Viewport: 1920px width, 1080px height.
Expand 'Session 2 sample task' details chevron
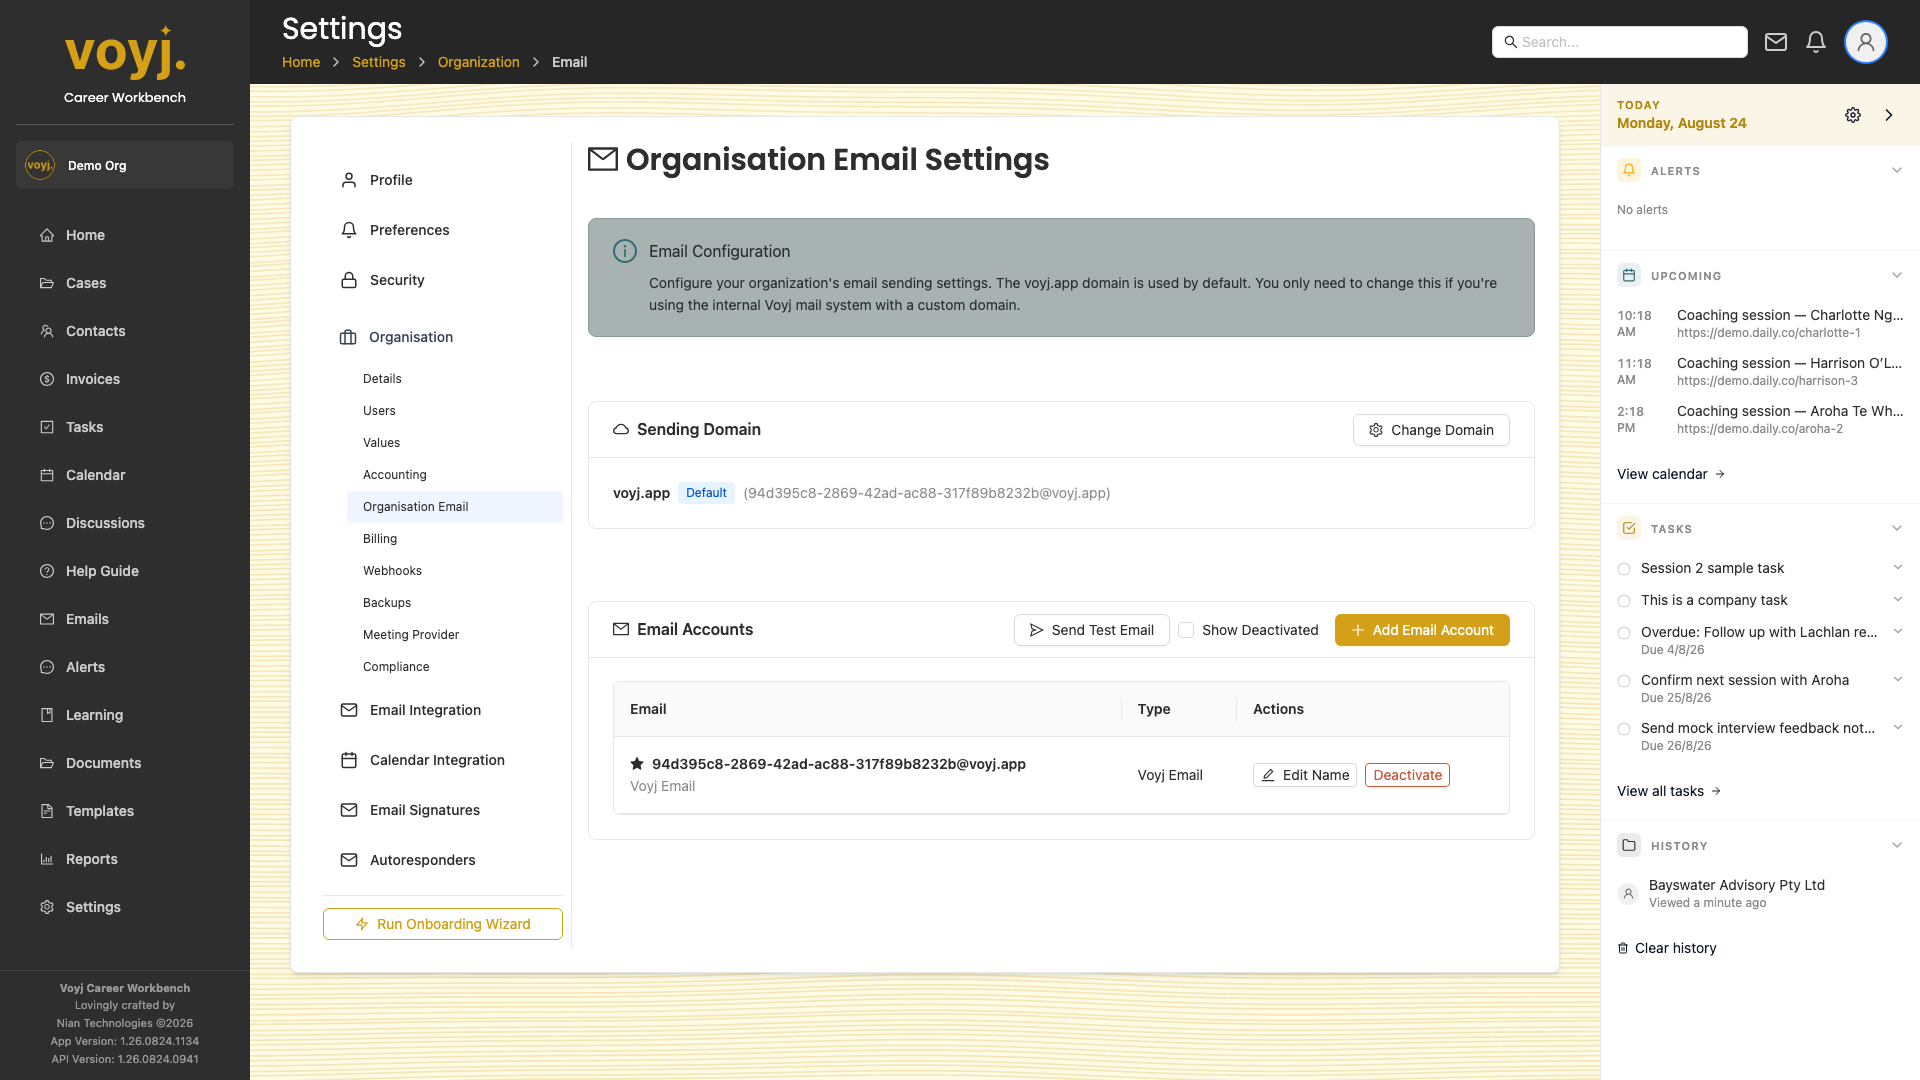pyautogui.click(x=1898, y=567)
